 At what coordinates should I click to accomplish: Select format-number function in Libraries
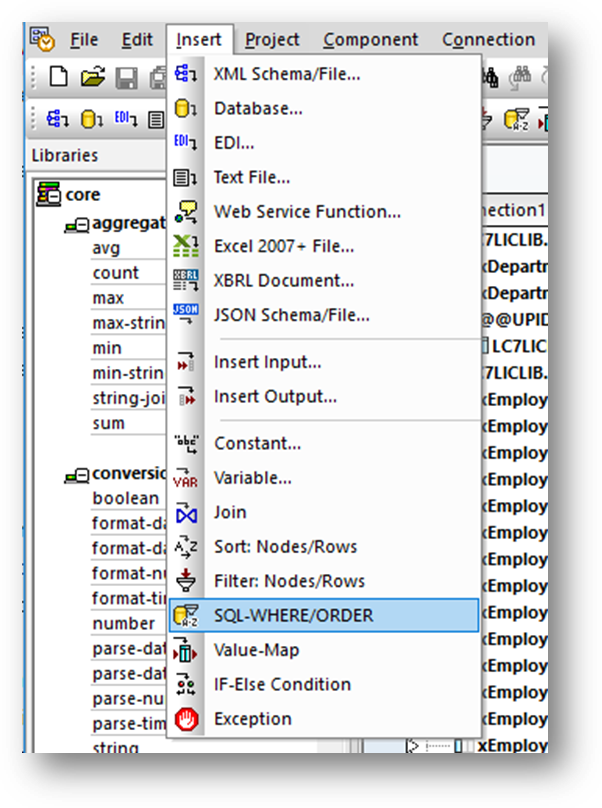coord(129,573)
